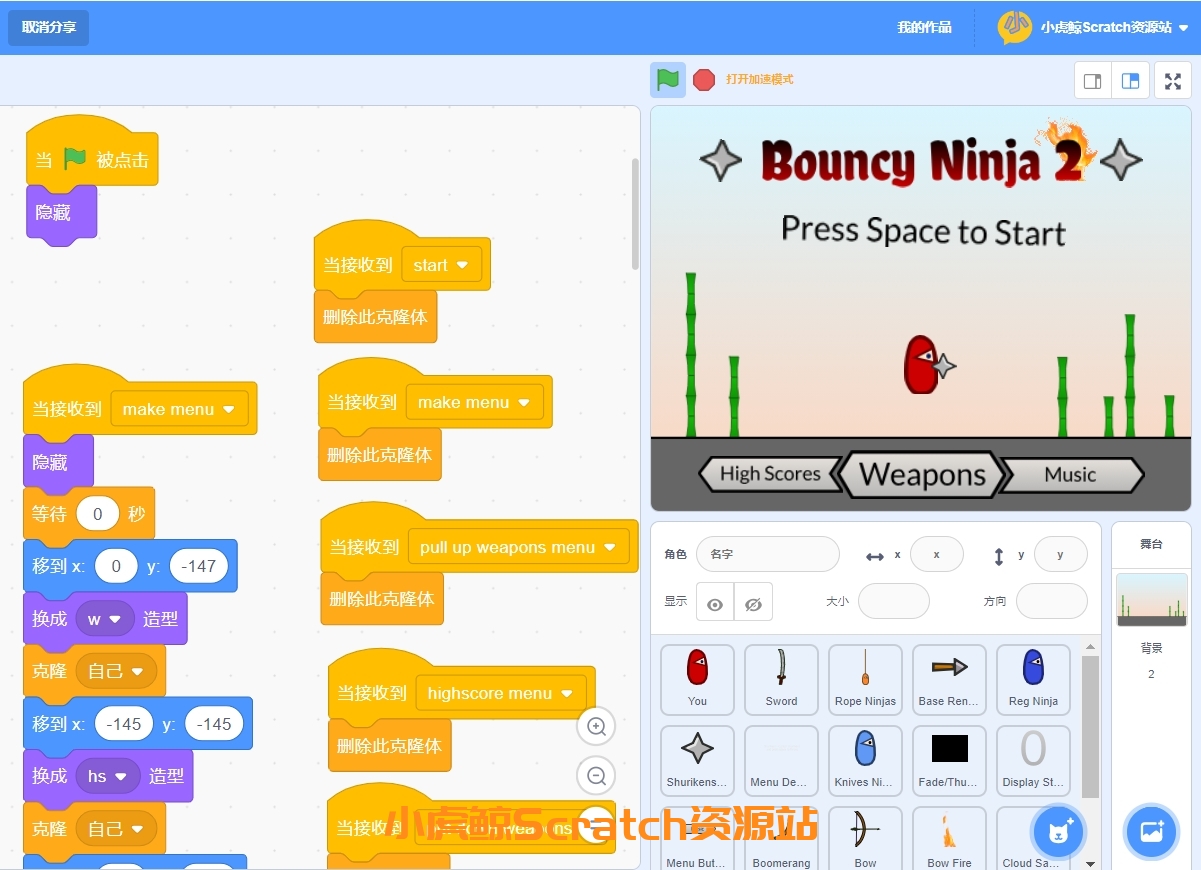Select the Fade/Thu... sprite
The image size is (1201, 870).
949,761
